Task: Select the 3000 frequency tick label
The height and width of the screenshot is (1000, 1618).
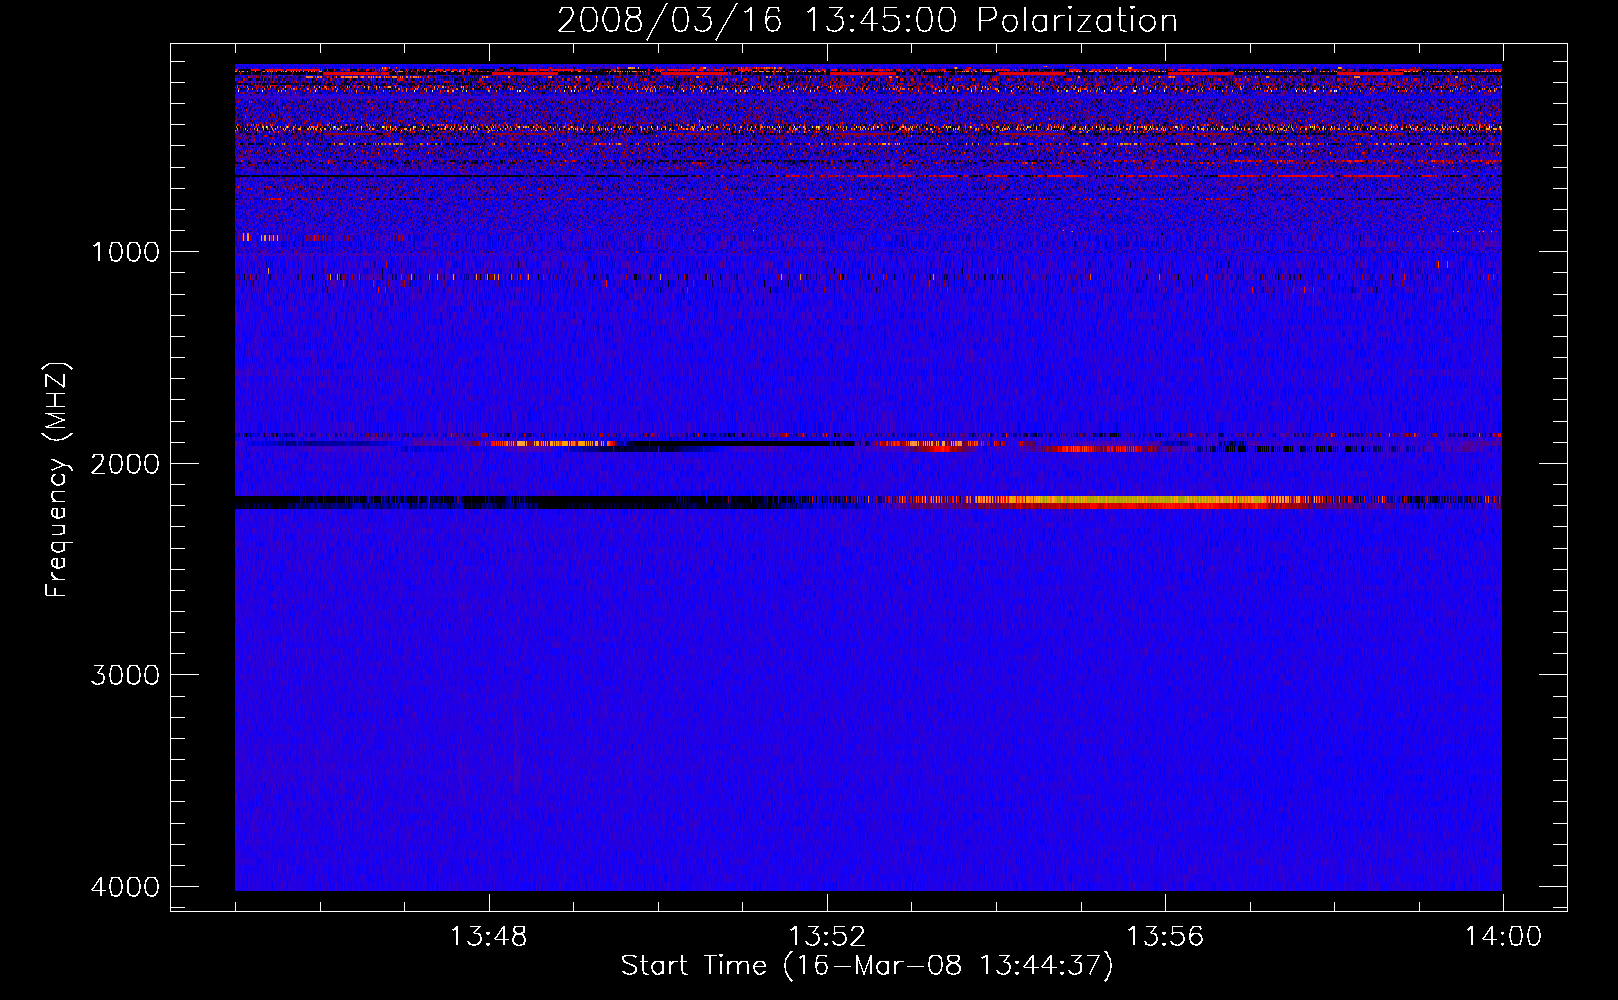Action: pyautogui.click(x=125, y=675)
